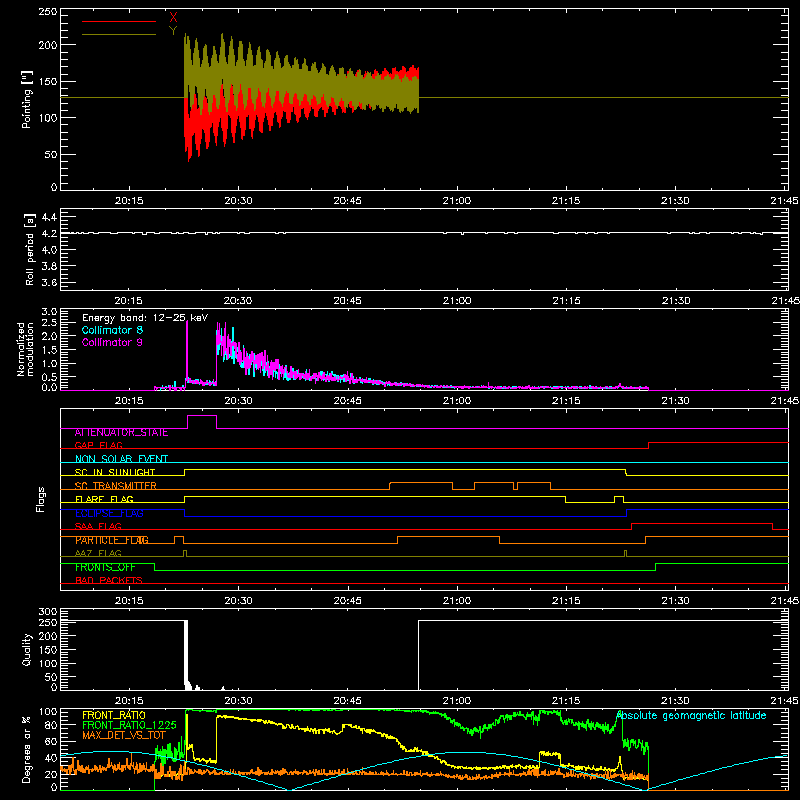The width and height of the screenshot is (800, 800).
Task: Click the 3.0 tick on modulation axis
Action: tap(49, 312)
